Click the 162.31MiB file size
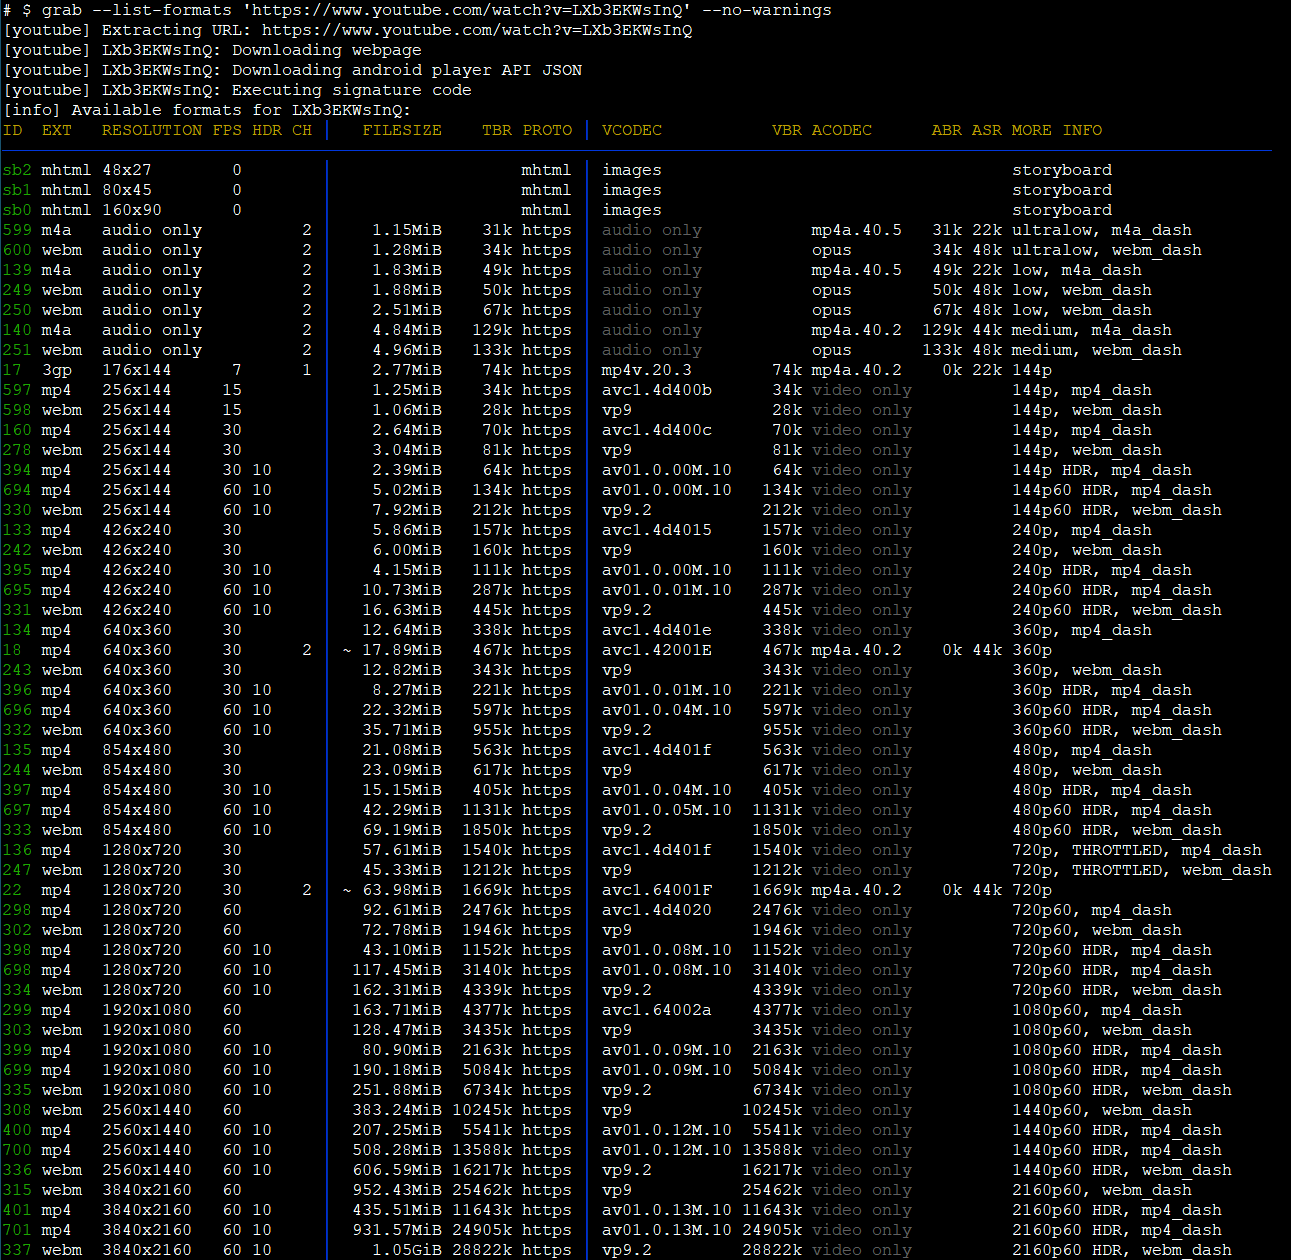Image resolution: width=1291 pixels, height=1260 pixels. [x=397, y=990]
